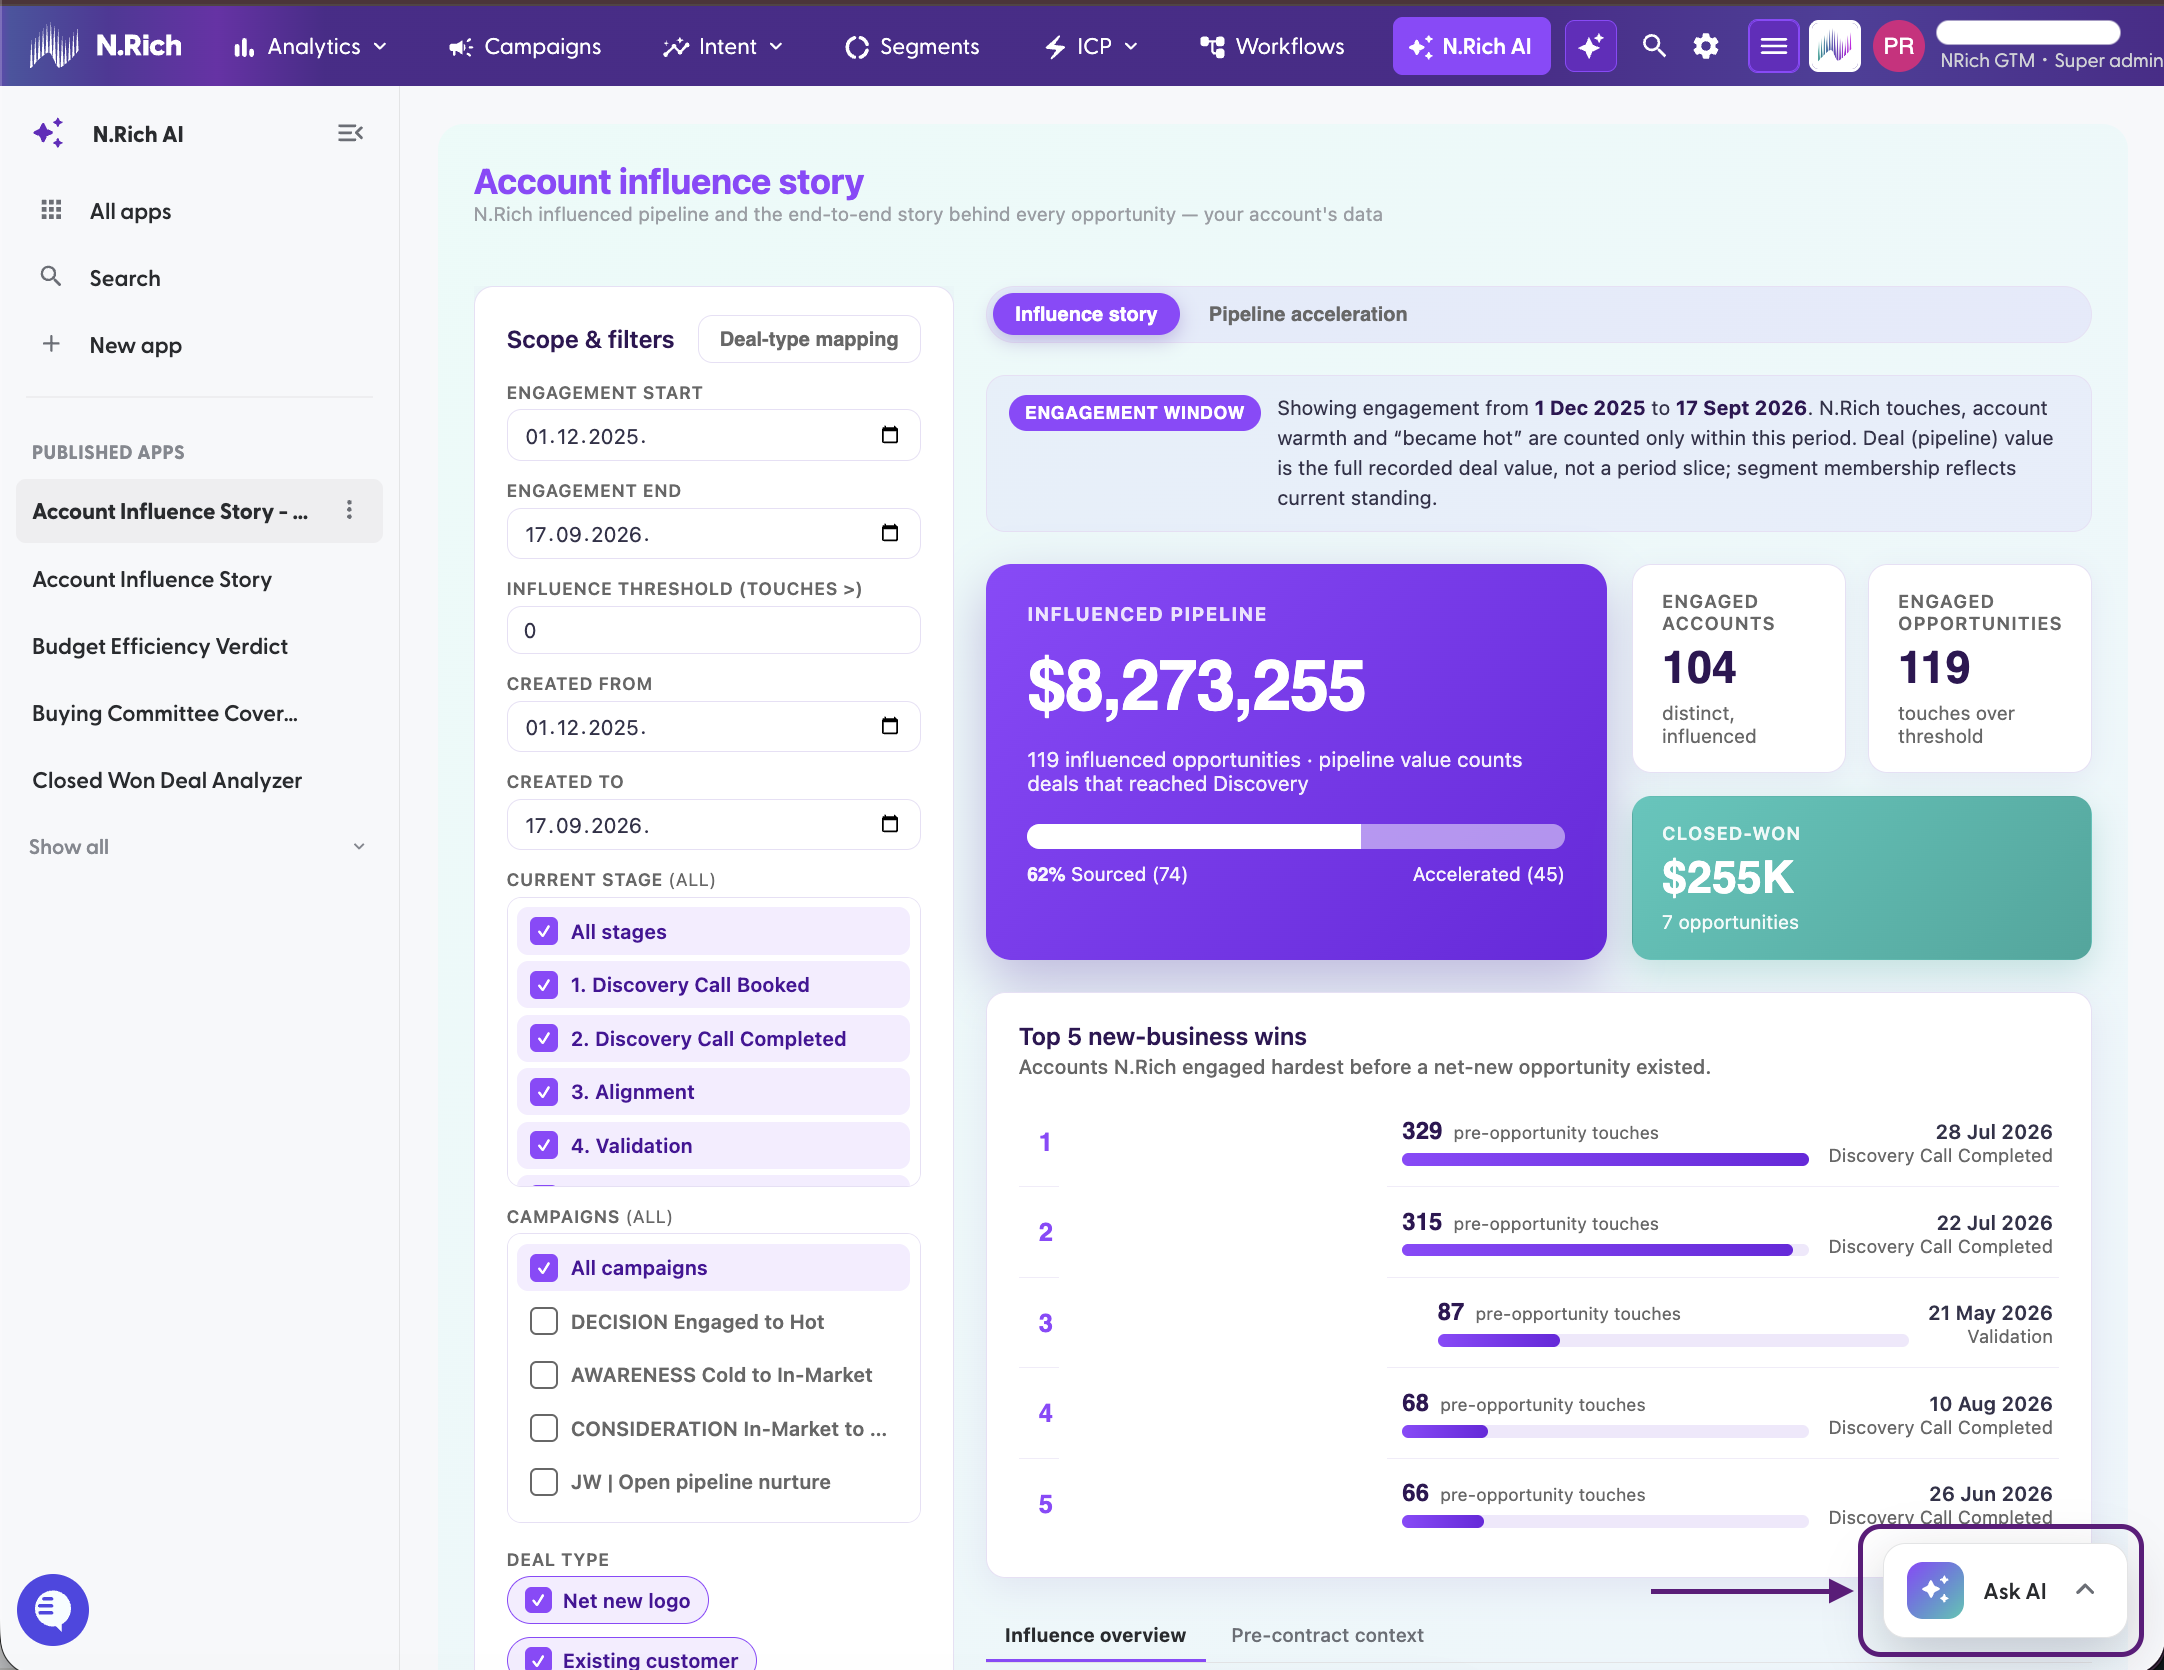Click the All apps grid icon
Screen dimensions: 2164x1670
pyautogui.click(x=51, y=210)
